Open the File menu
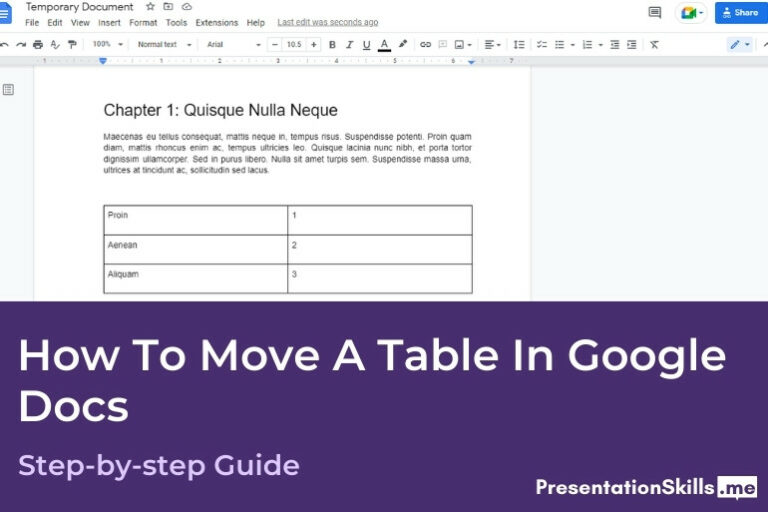The width and height of the screenshot is (768, 512). (x=32, y=23)
